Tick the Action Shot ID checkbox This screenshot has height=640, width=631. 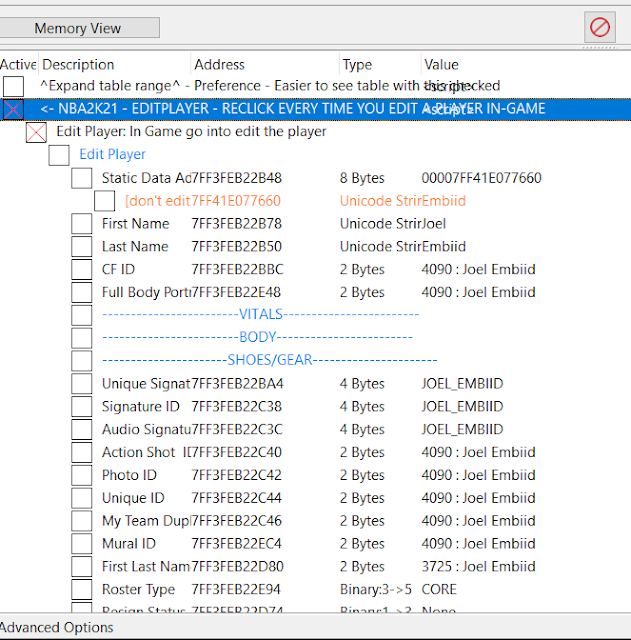coord(82,452)
